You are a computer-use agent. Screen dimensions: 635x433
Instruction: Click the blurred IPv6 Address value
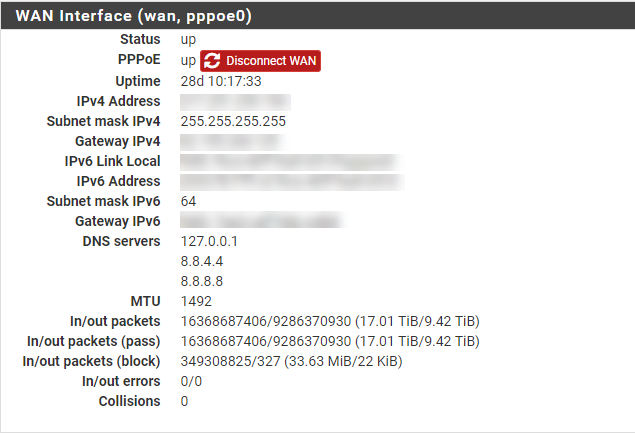[x=292, y=181]
